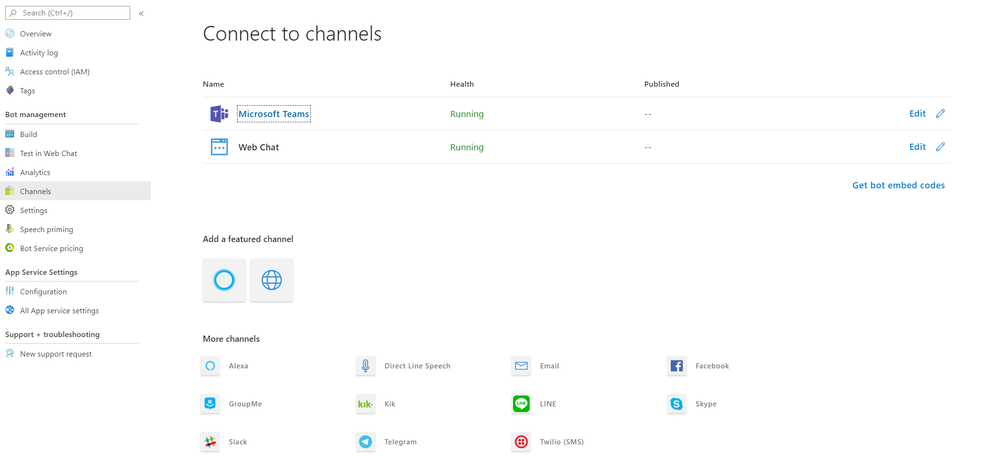Click the Published column header
Viewport: 999px width, 466px height.
pyautogui.click(x=661, y=84)
